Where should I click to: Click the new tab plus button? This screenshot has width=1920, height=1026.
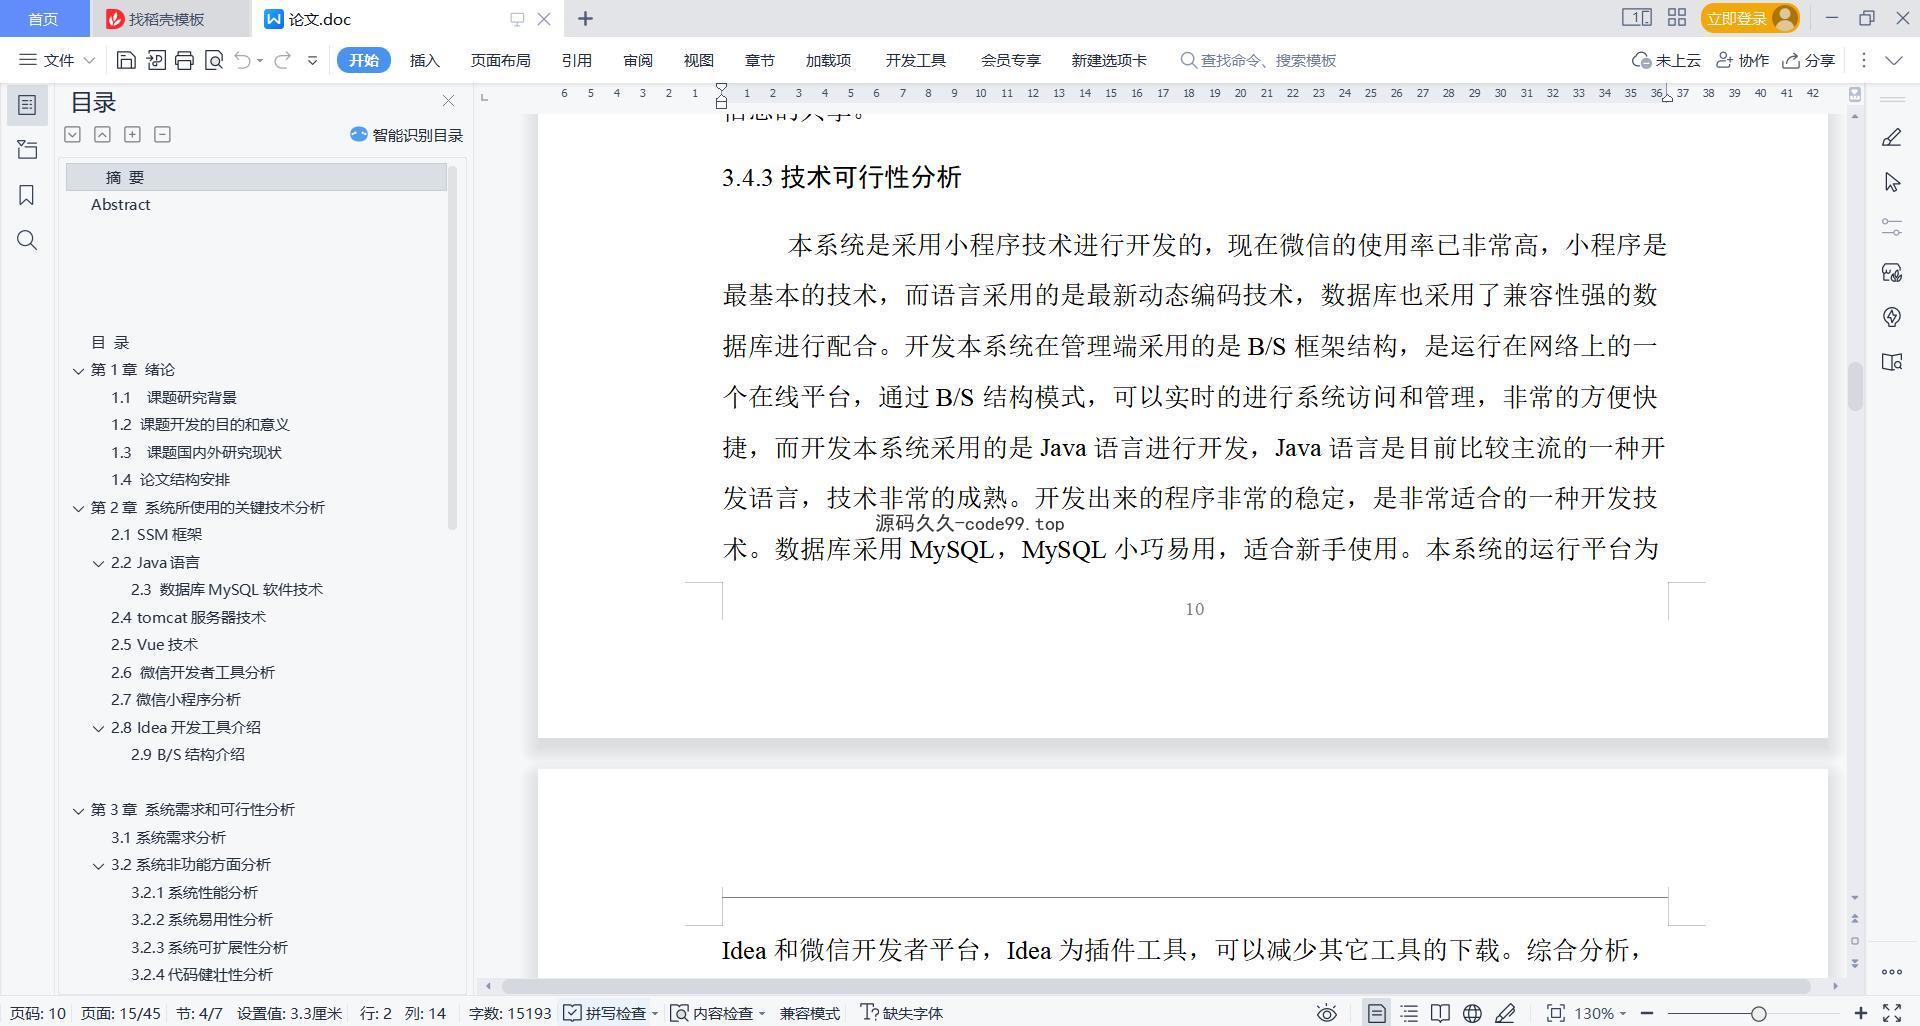585,19
